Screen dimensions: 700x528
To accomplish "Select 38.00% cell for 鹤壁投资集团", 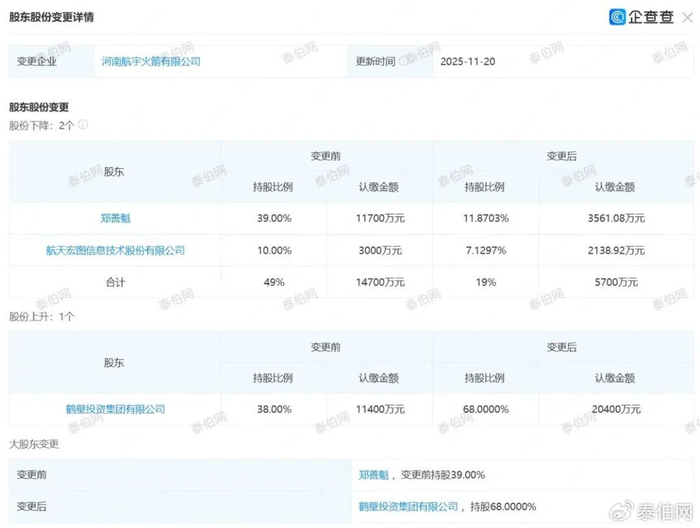I will [274, 409].
